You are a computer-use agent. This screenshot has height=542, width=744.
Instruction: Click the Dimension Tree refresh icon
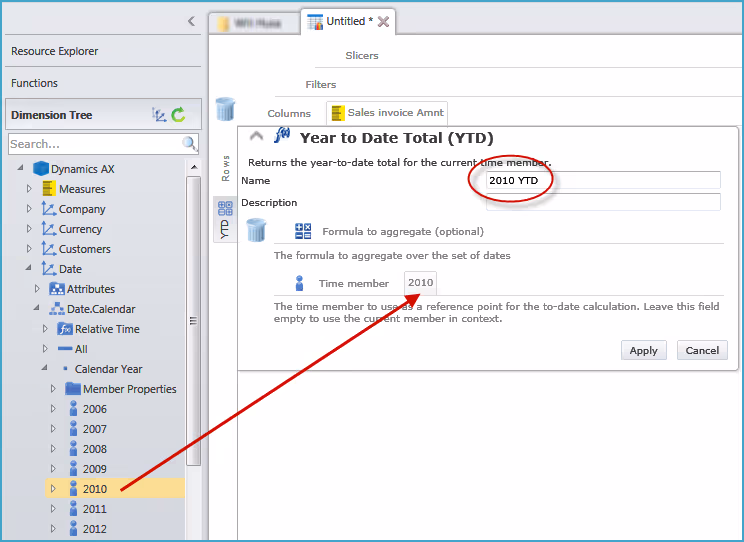point(178,115)
